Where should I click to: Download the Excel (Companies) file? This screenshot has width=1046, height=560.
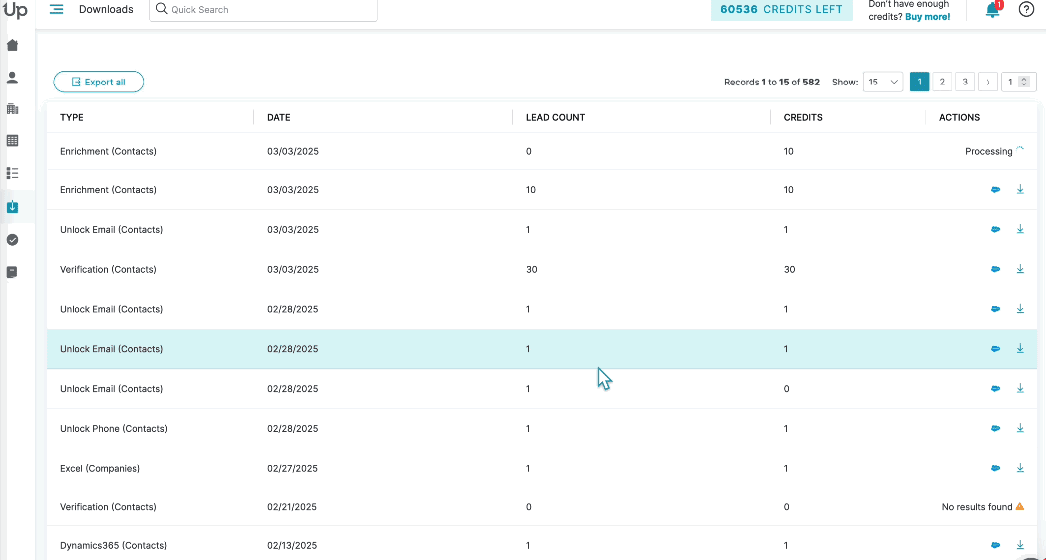[x=1020, y=468]
